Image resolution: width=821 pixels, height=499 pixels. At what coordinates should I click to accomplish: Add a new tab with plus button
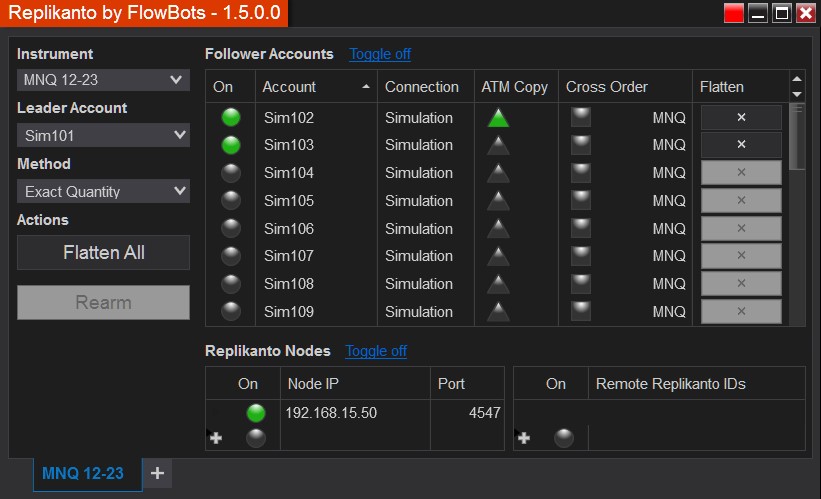pos(158,473)
